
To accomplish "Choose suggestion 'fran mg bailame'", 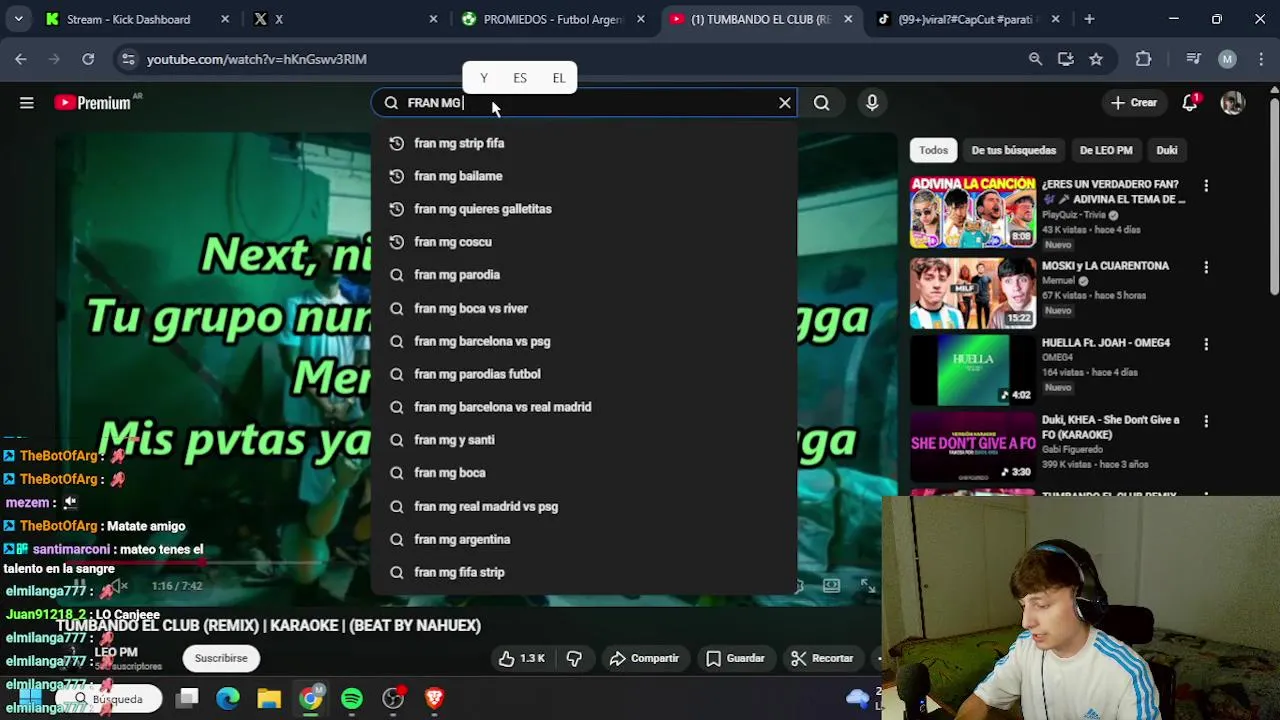I will 584,176.
